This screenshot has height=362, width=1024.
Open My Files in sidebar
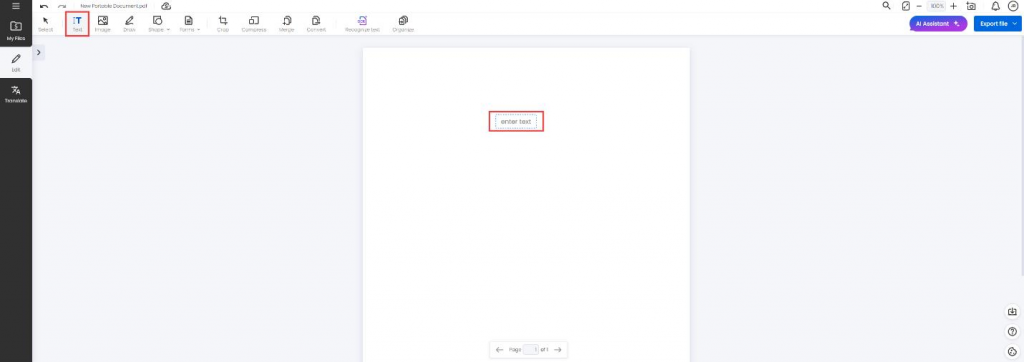[x=16, y=30]
